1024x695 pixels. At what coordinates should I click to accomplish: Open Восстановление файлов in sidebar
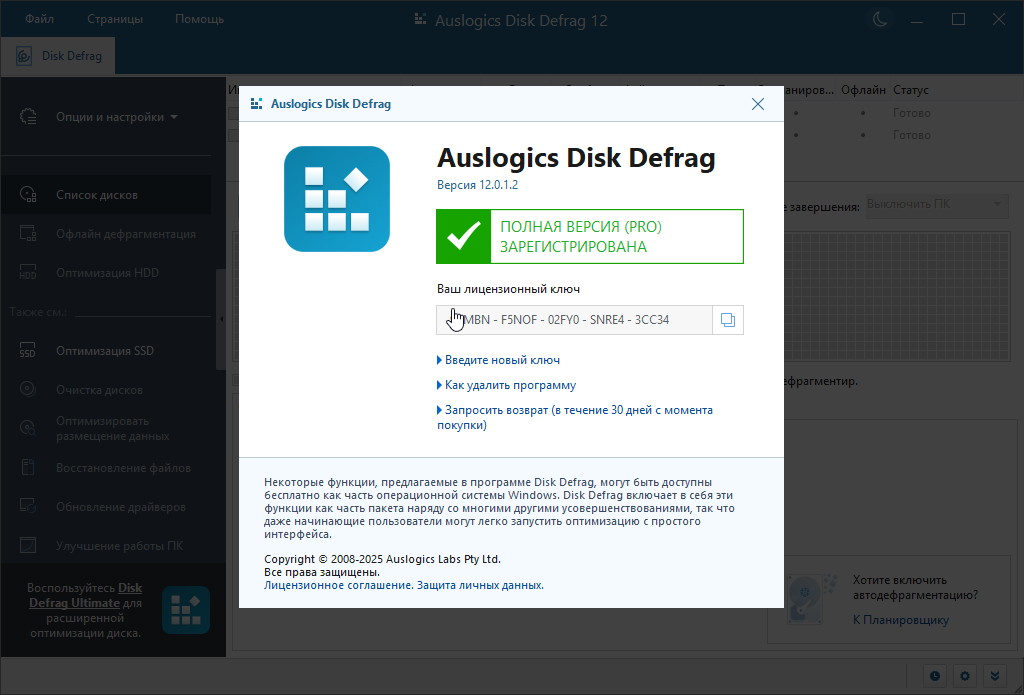coord(106,468)
